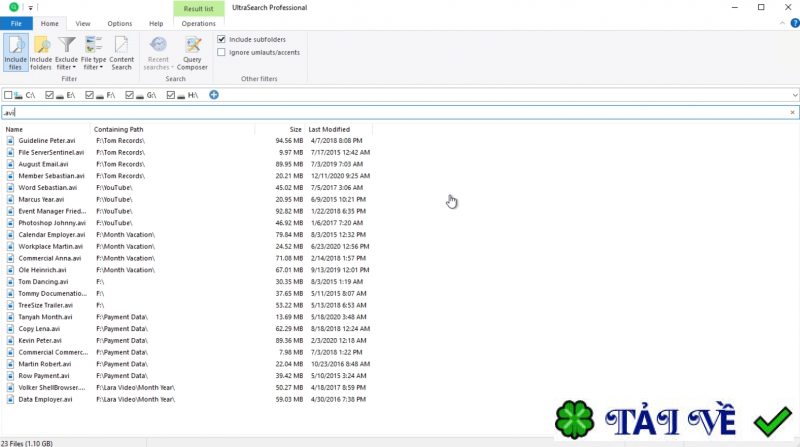Collapse the ribbon with the chevron
800x447 pixels.
[782, 23]
